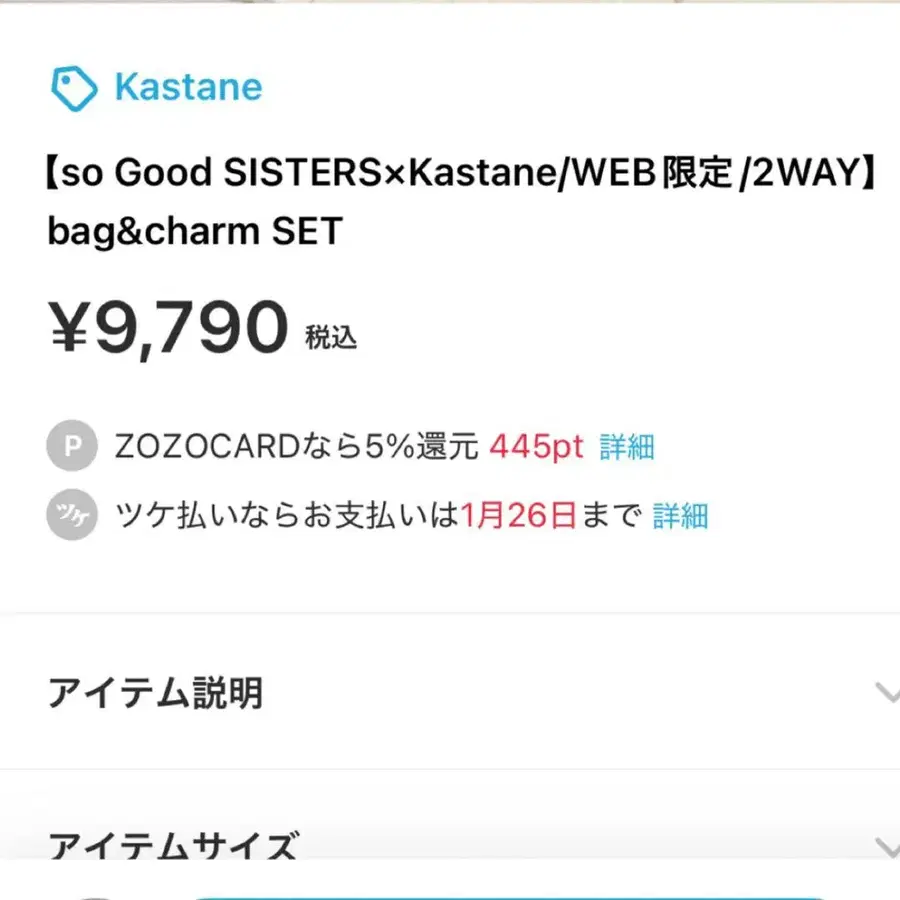Click the red 445pt points value

click(536, 447)
